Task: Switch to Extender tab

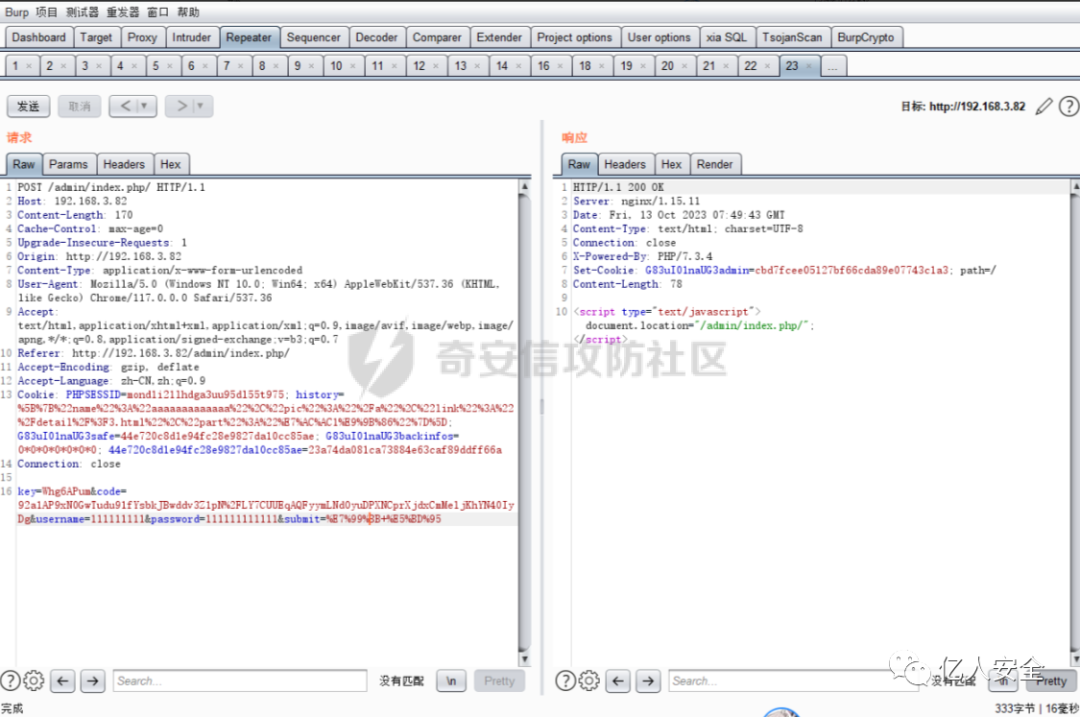Action: click(x=499, y=37)
